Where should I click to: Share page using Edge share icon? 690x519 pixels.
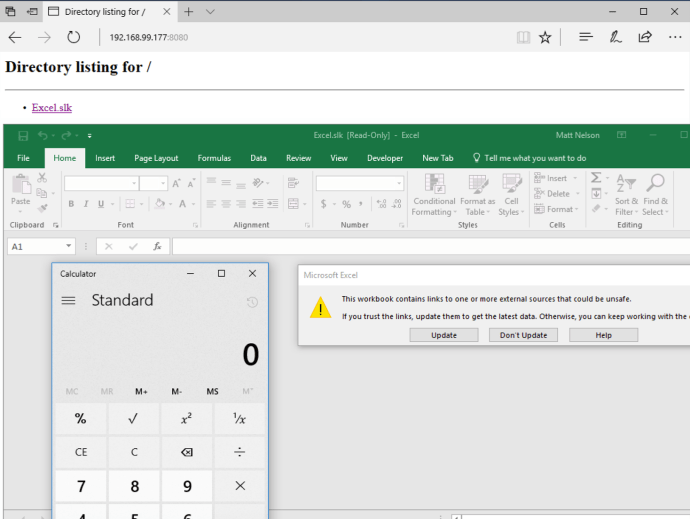(645, 37)
